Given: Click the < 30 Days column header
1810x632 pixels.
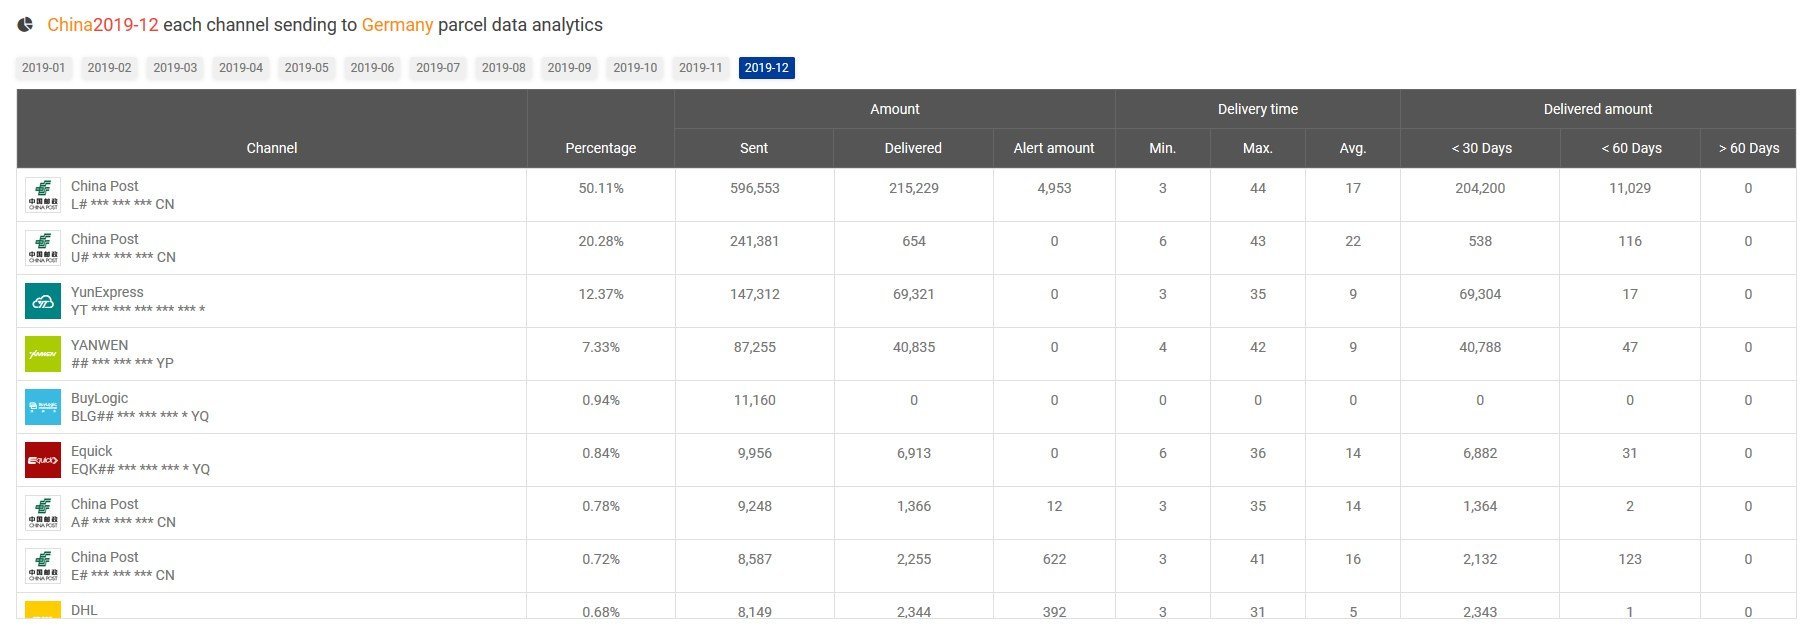Looking at the screenshot, I should (1481, 148).
